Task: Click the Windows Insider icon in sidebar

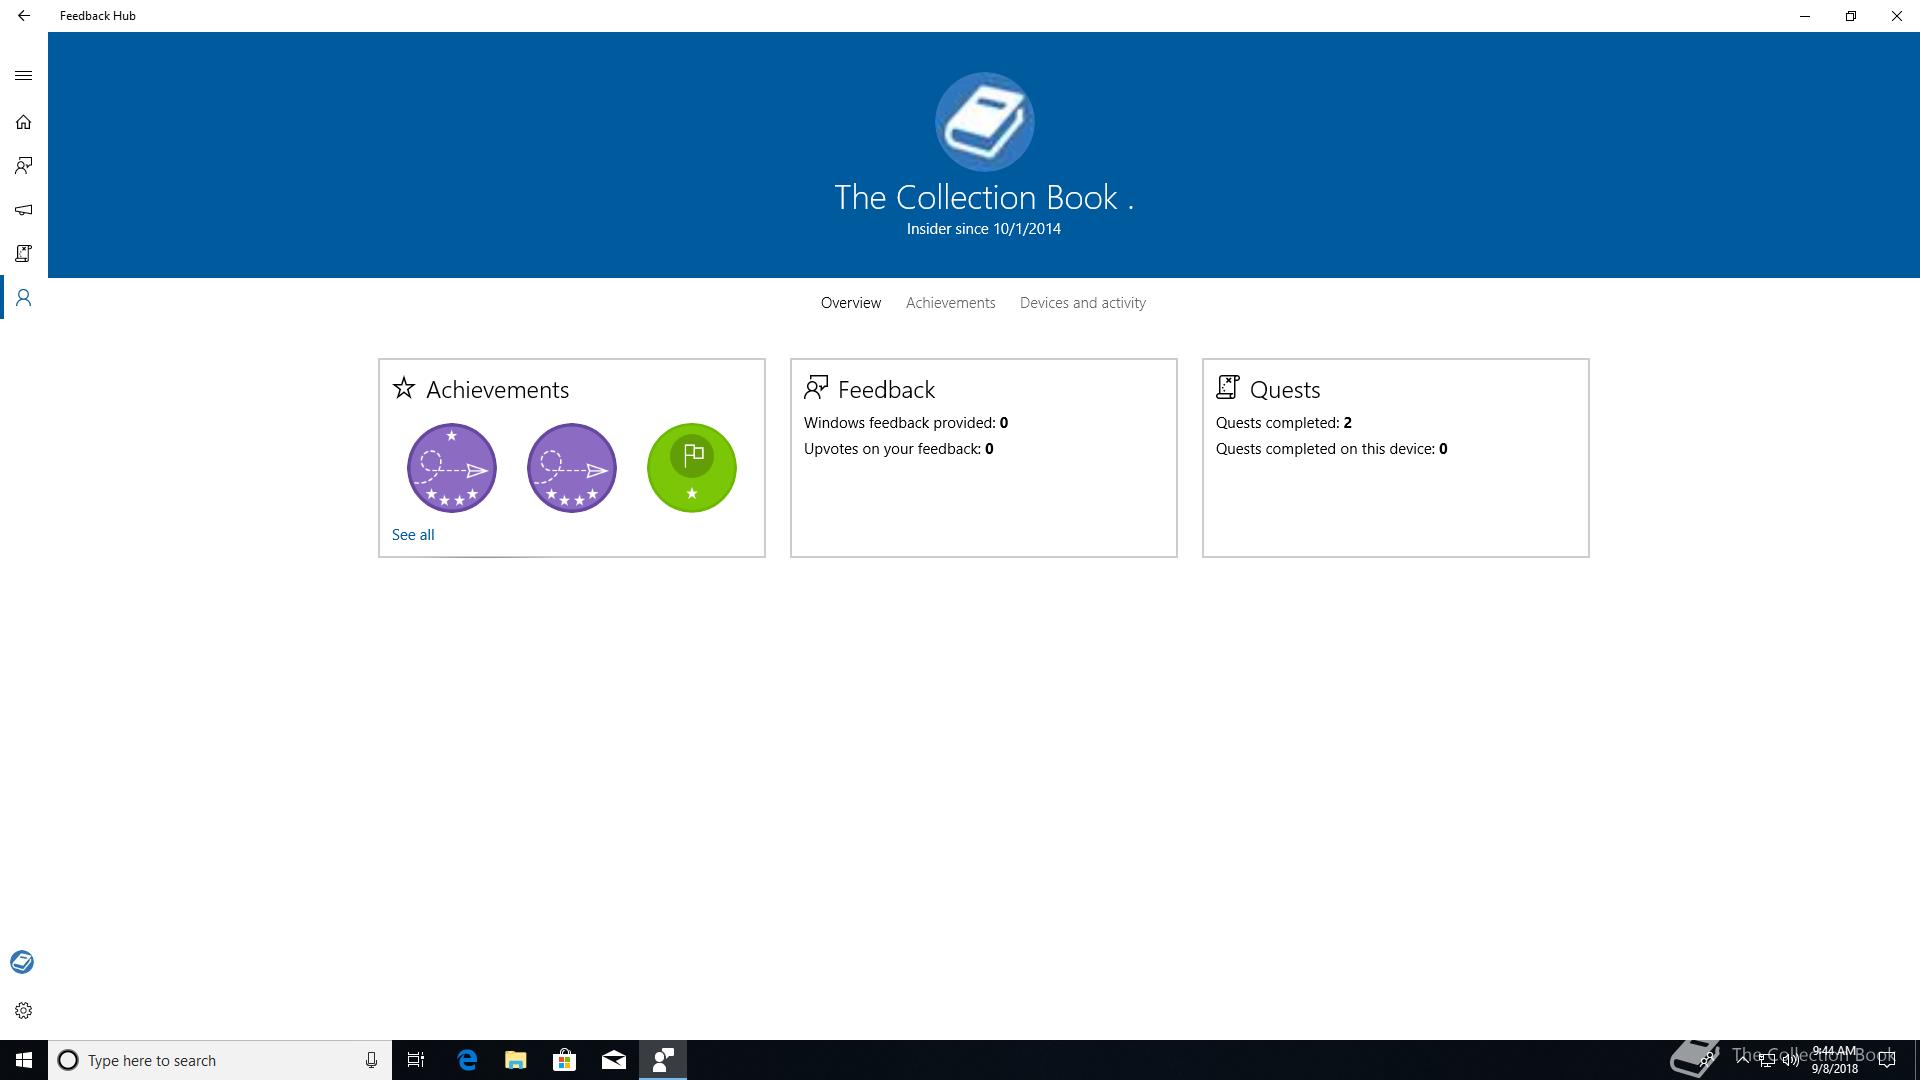Action: pyautogui.click(x=22, y=962)
